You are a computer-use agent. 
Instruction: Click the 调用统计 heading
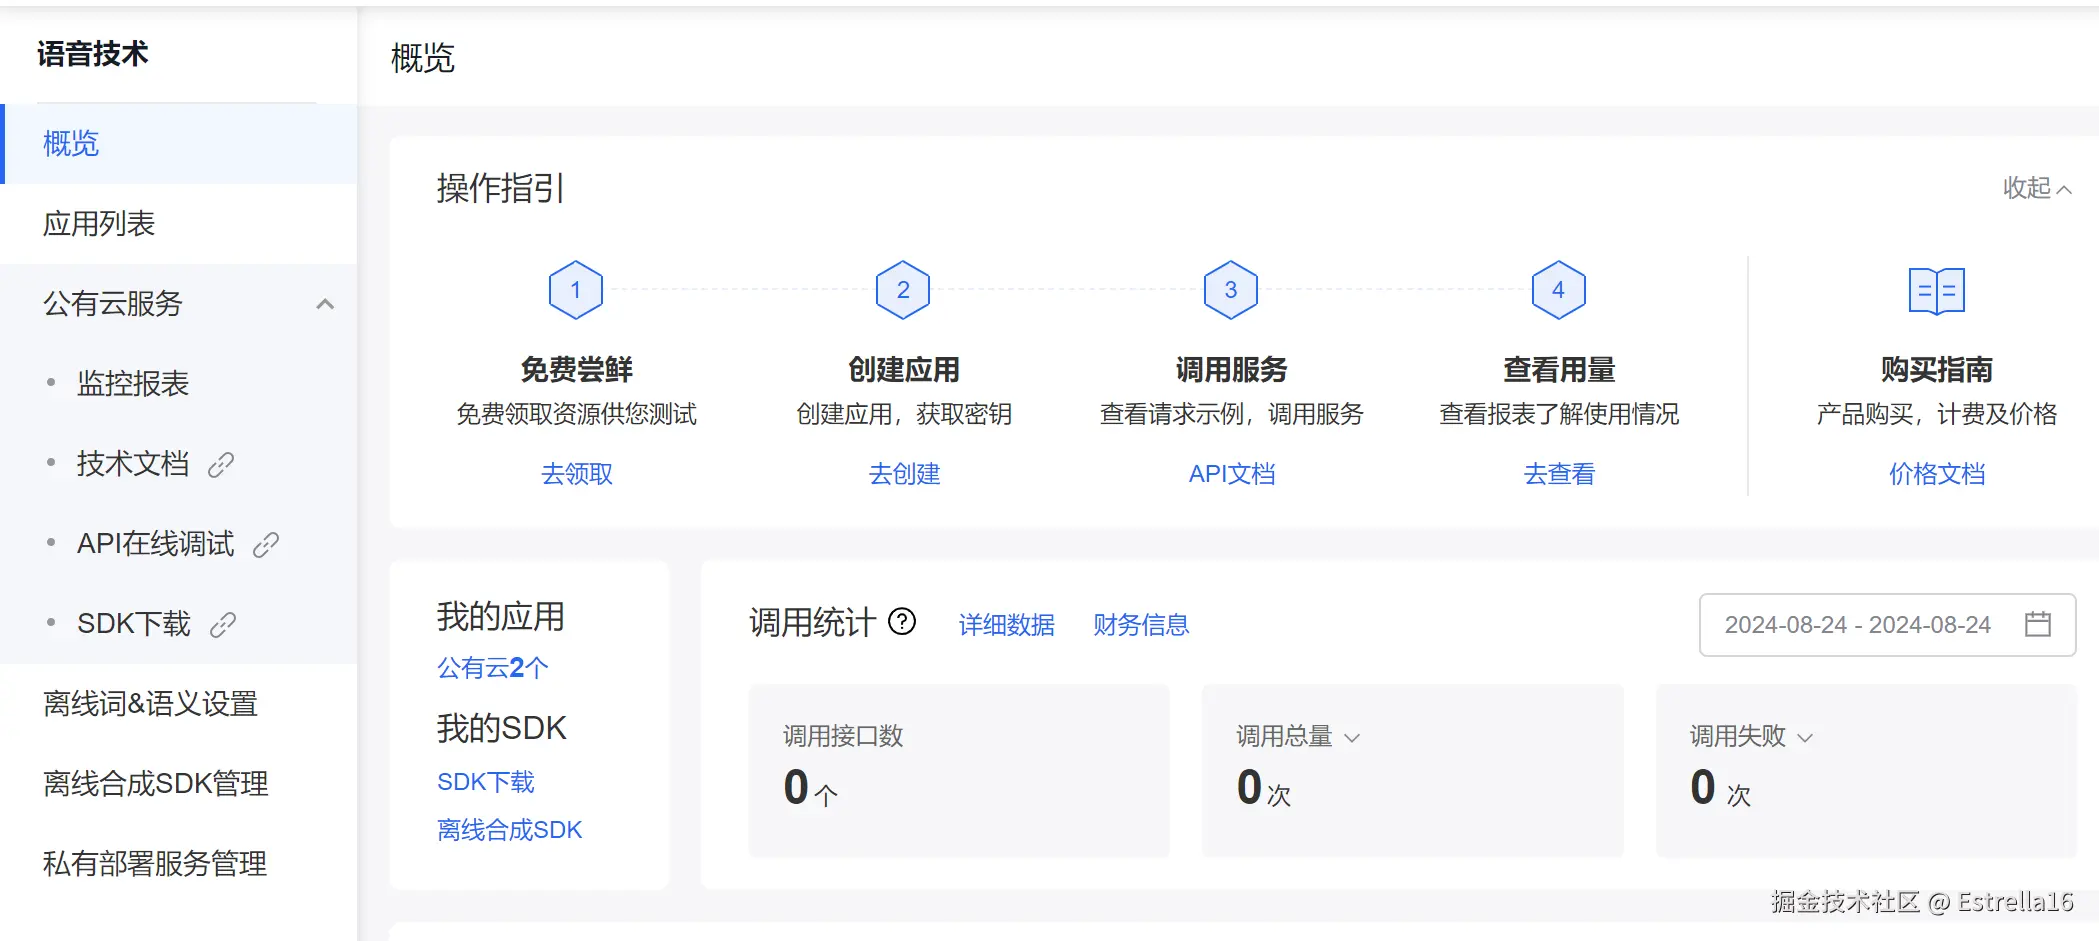(x=813, y=623)
